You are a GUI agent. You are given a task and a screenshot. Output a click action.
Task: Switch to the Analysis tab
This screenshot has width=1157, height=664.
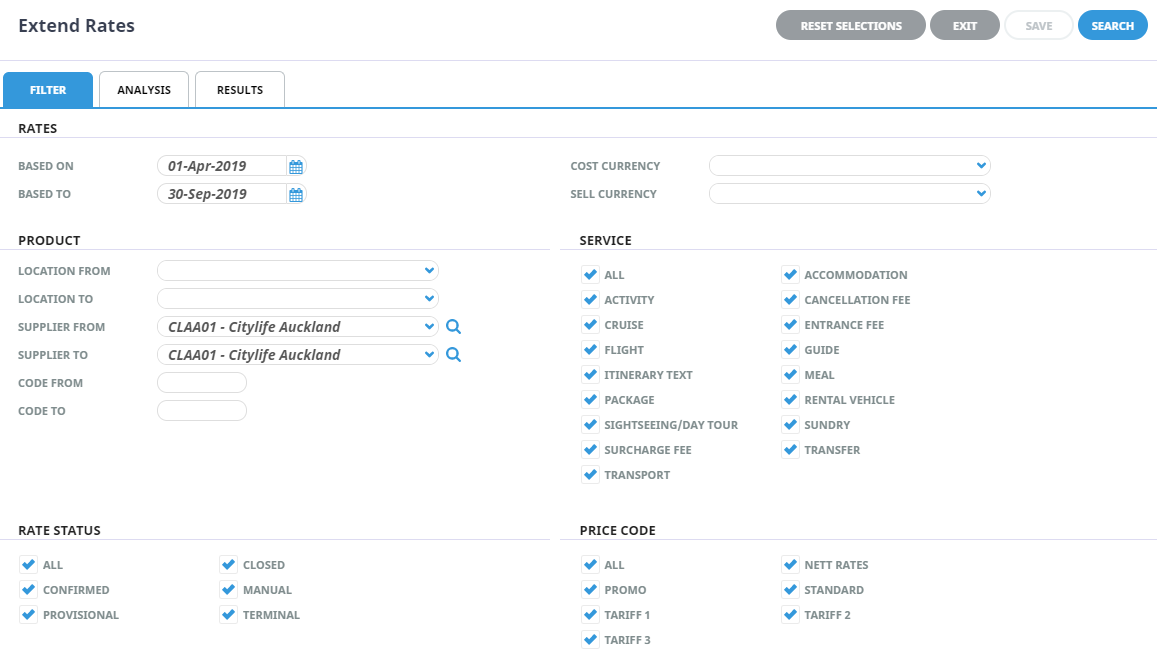tap(144, 90)
